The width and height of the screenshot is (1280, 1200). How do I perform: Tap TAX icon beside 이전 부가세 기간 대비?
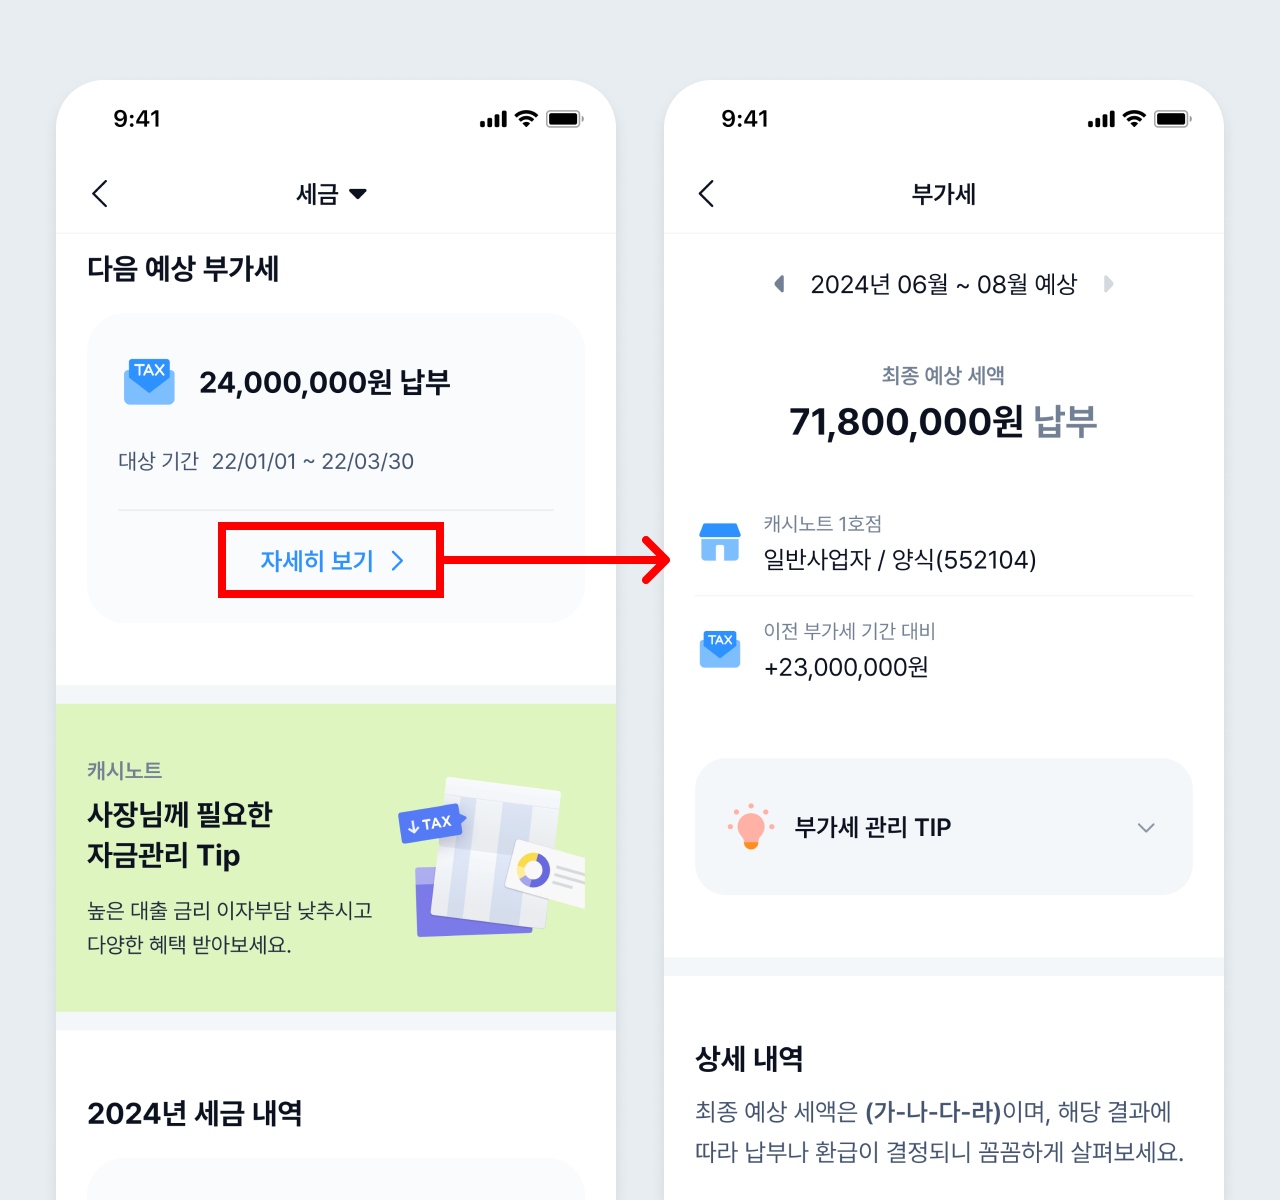click(720, 649)
